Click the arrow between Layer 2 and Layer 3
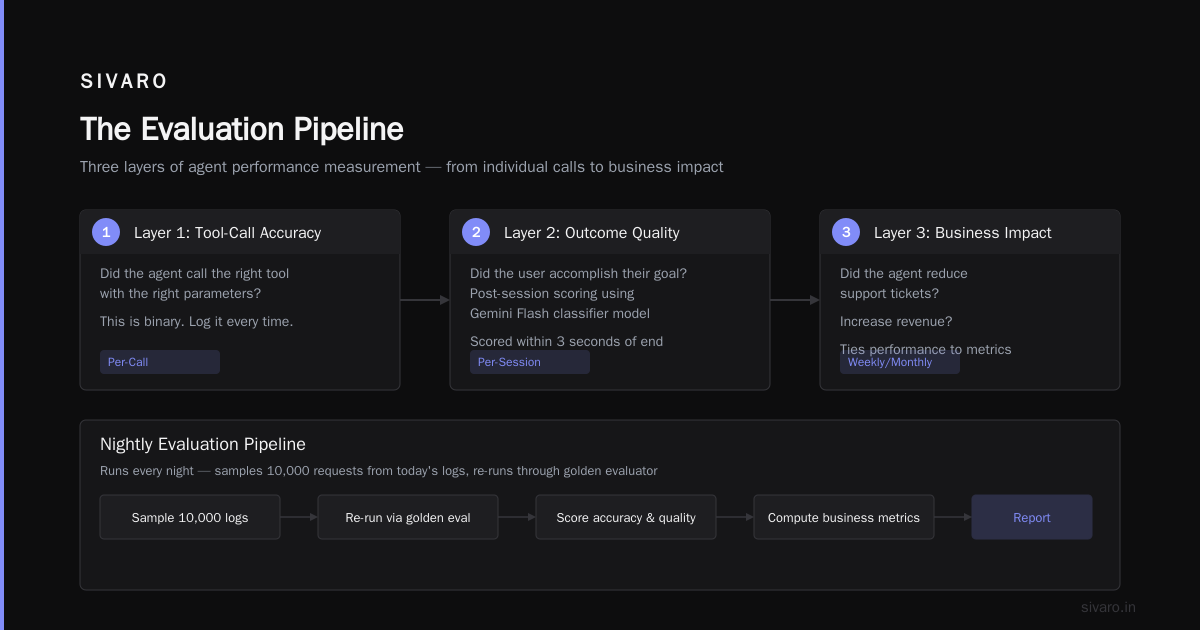This screenshot has height=630, width=1200. 795,300
